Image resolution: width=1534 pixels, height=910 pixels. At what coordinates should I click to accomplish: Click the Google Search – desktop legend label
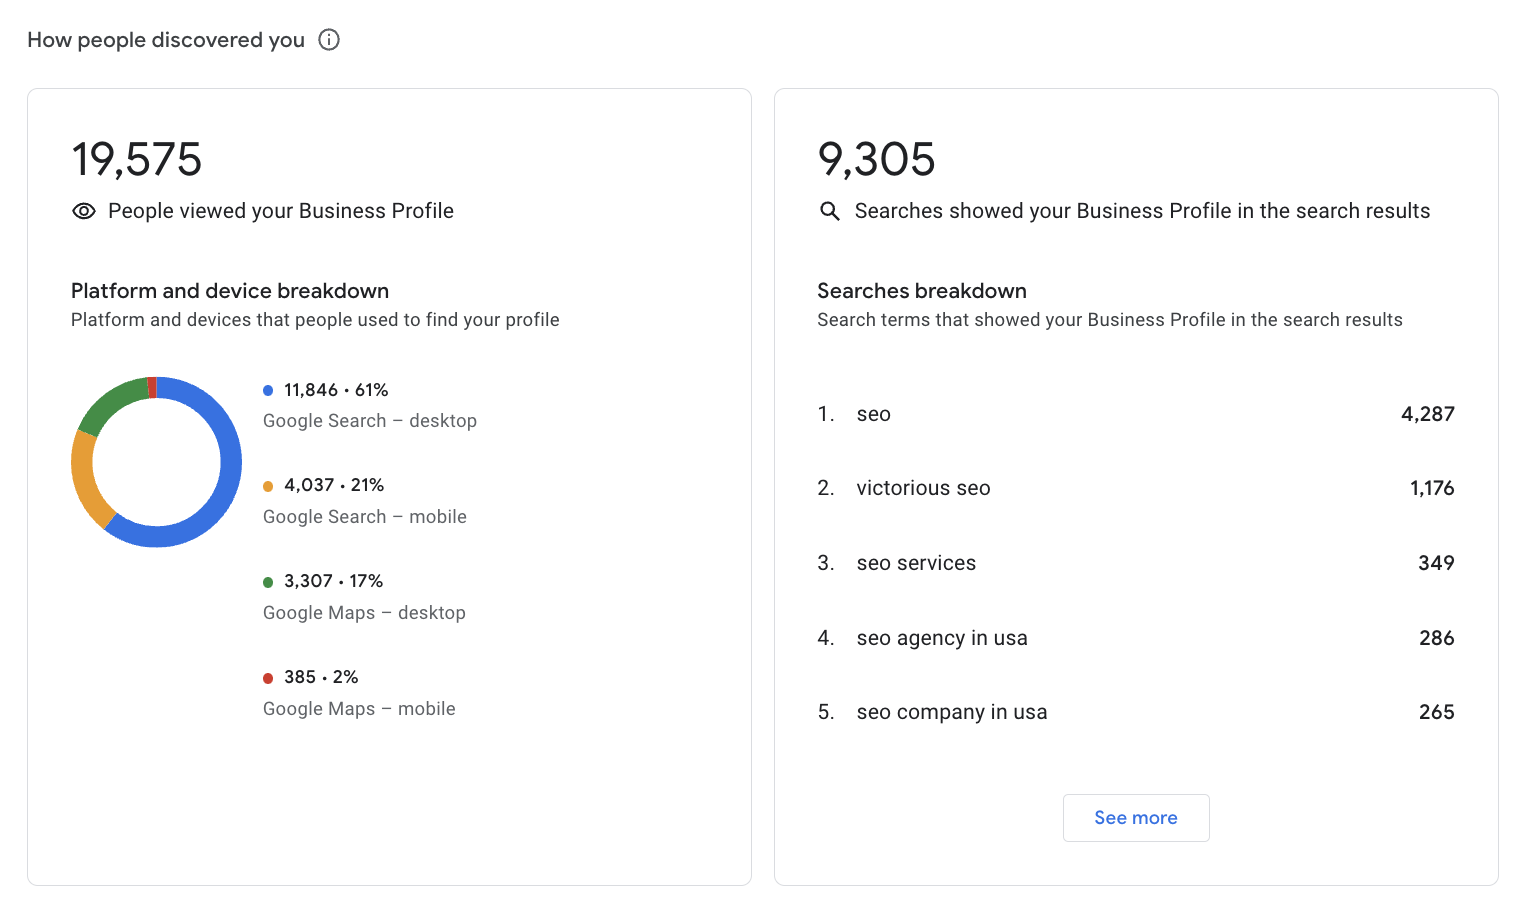370,421
